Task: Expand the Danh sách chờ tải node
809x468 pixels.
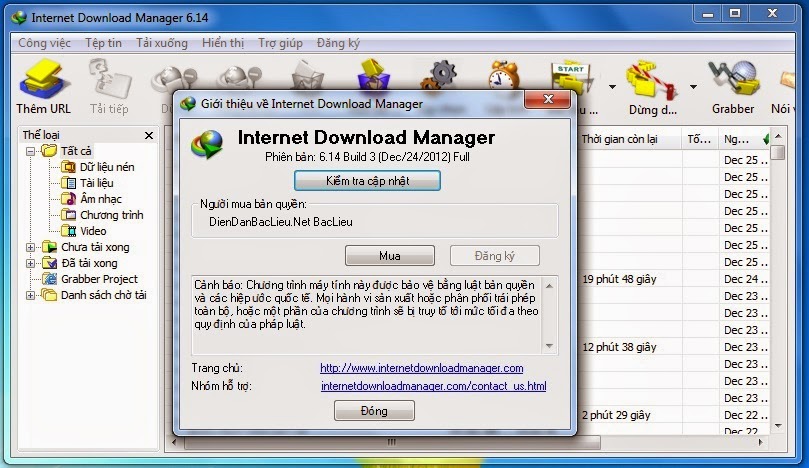Action: pos(30,296)
